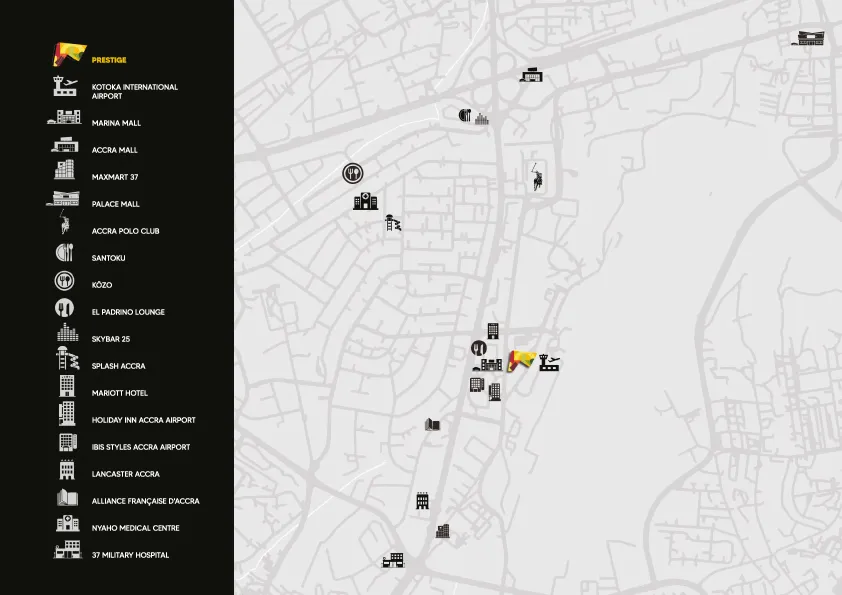Viewport: 842px width, 595px height.
Task: Click the El Padrino Lounge icon in the legend
Action: (64, 308)
